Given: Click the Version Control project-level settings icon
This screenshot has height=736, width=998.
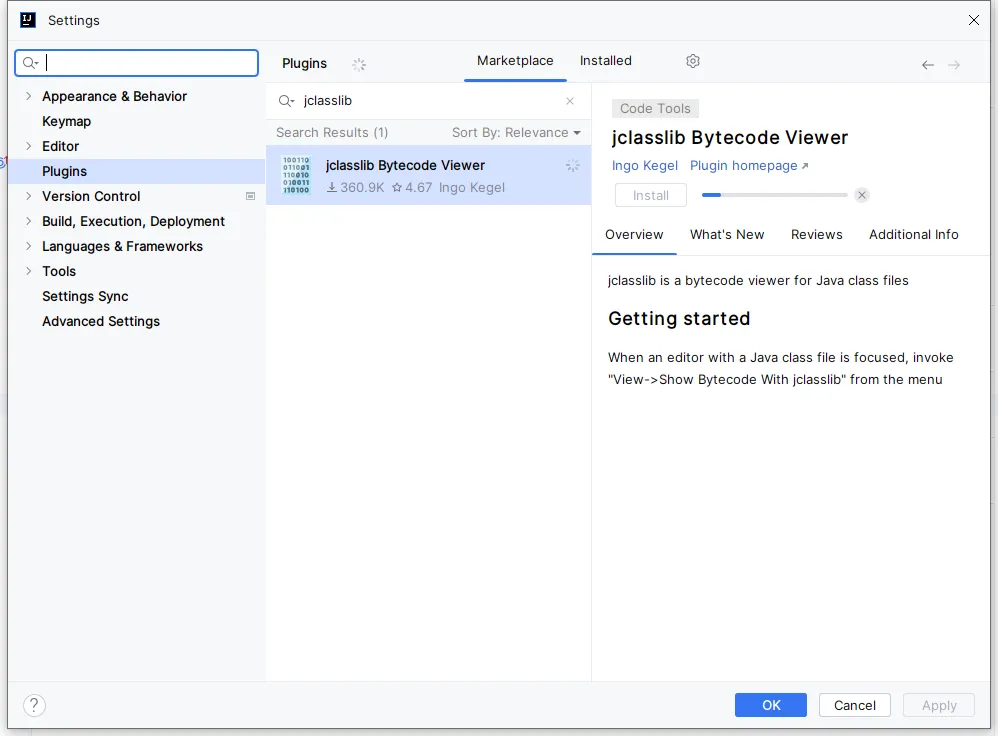Looking at the screenshot, I should pos(250,196).
